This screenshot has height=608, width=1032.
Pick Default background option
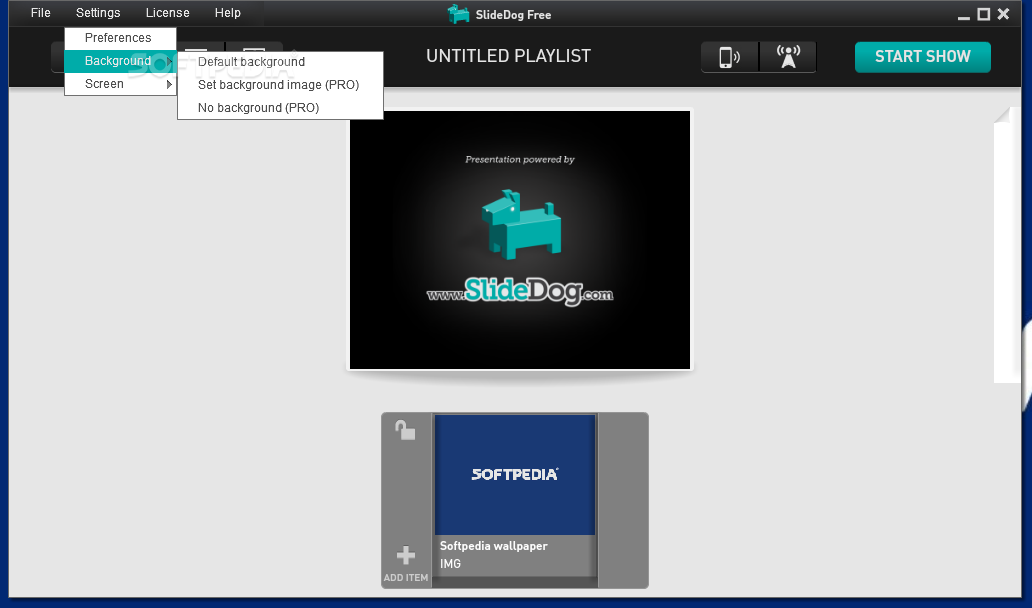[280, 62]
